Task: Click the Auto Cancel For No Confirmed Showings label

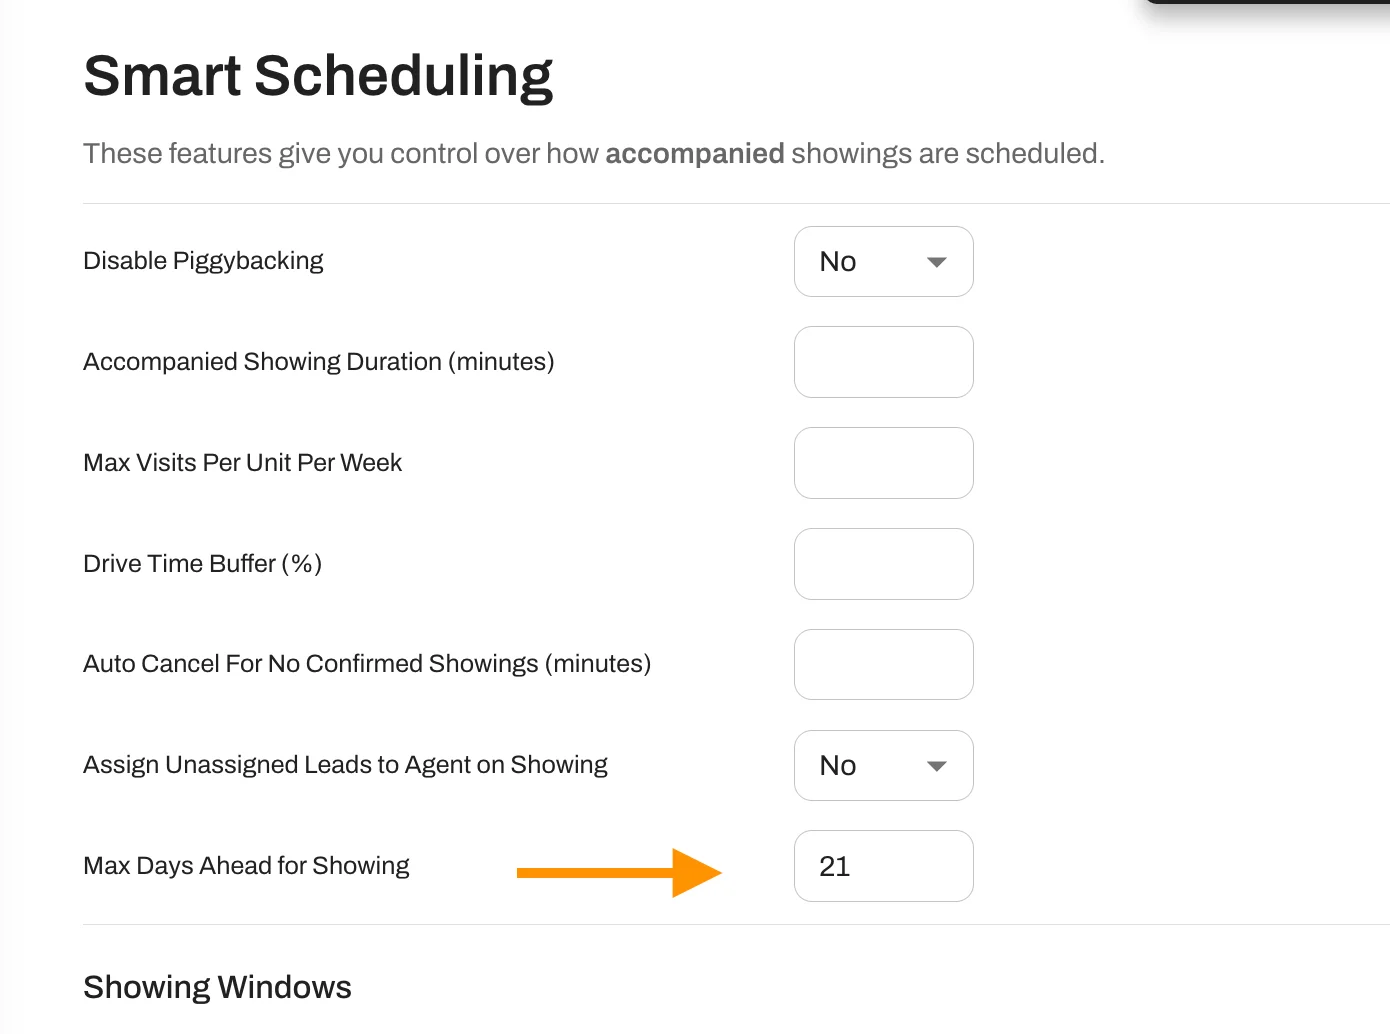Action: [x=366, y=663]
